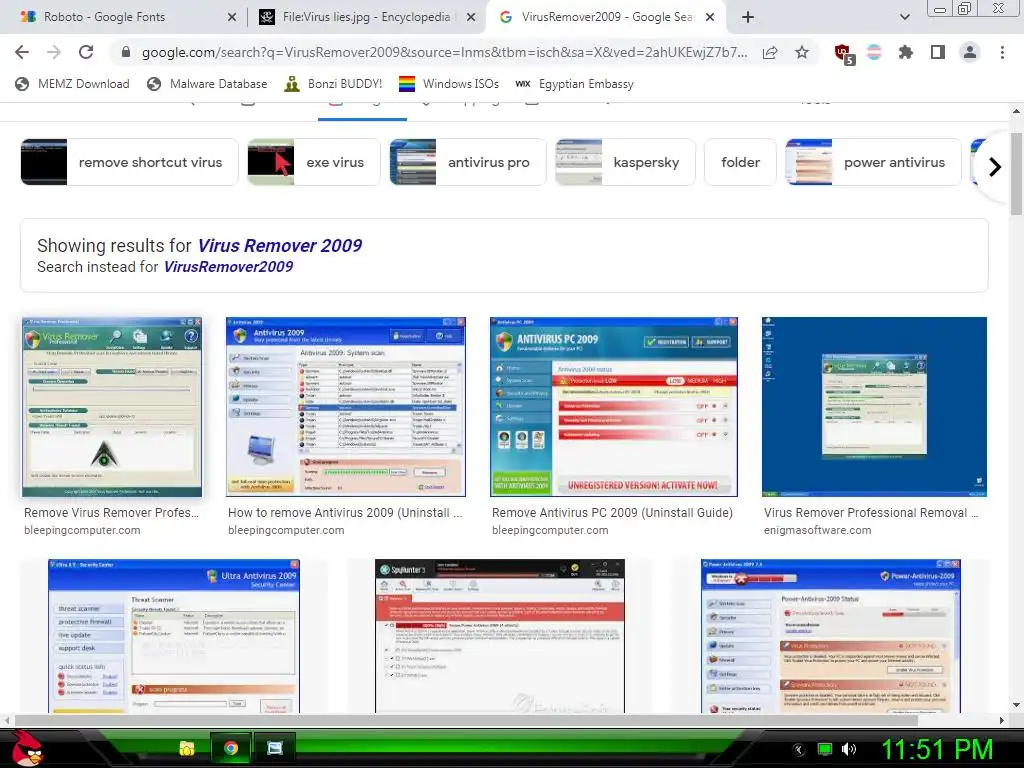Open Antivirus PC 2009 red thumbnail
This screenshot has height=768, width=1024.
click(614, 407)
